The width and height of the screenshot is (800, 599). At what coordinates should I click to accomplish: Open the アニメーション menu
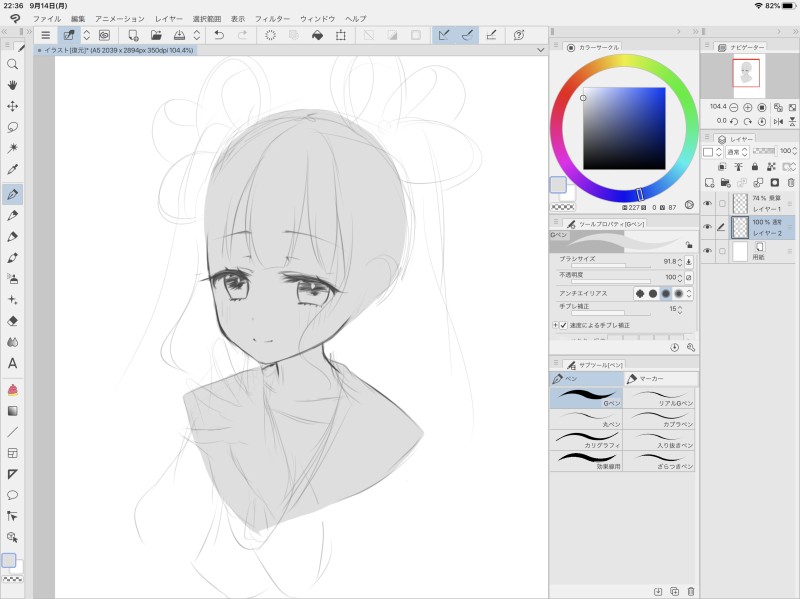pos(120,19)
